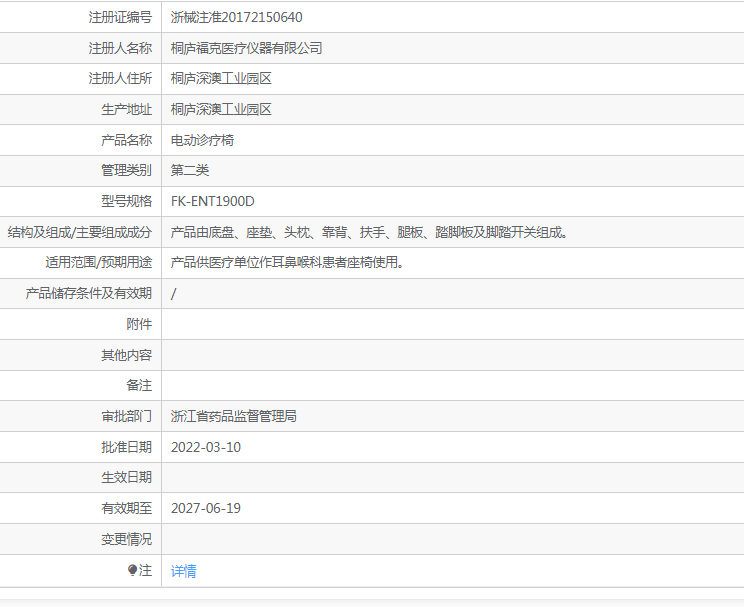Click the 有效期至 label
744x607 pixels.
coord(126,508)
